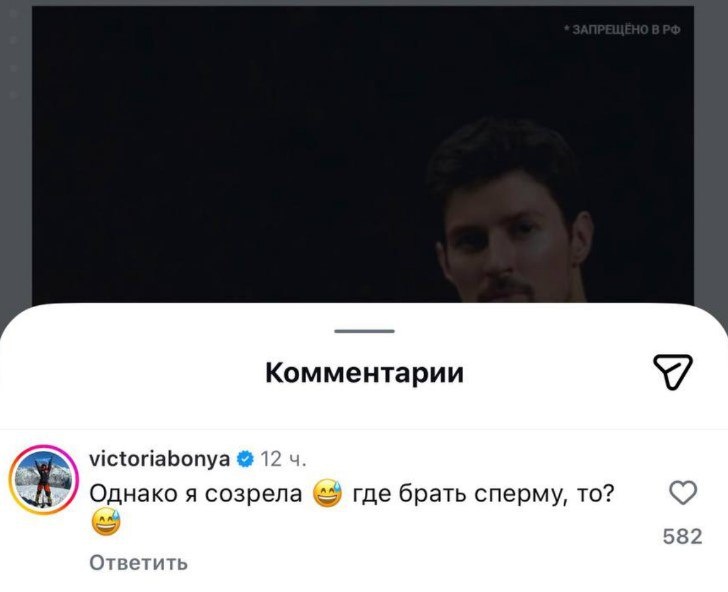View likes via the 582 count
The height and width of the screenshot is (592, 728).
click(x=682, y=536)
